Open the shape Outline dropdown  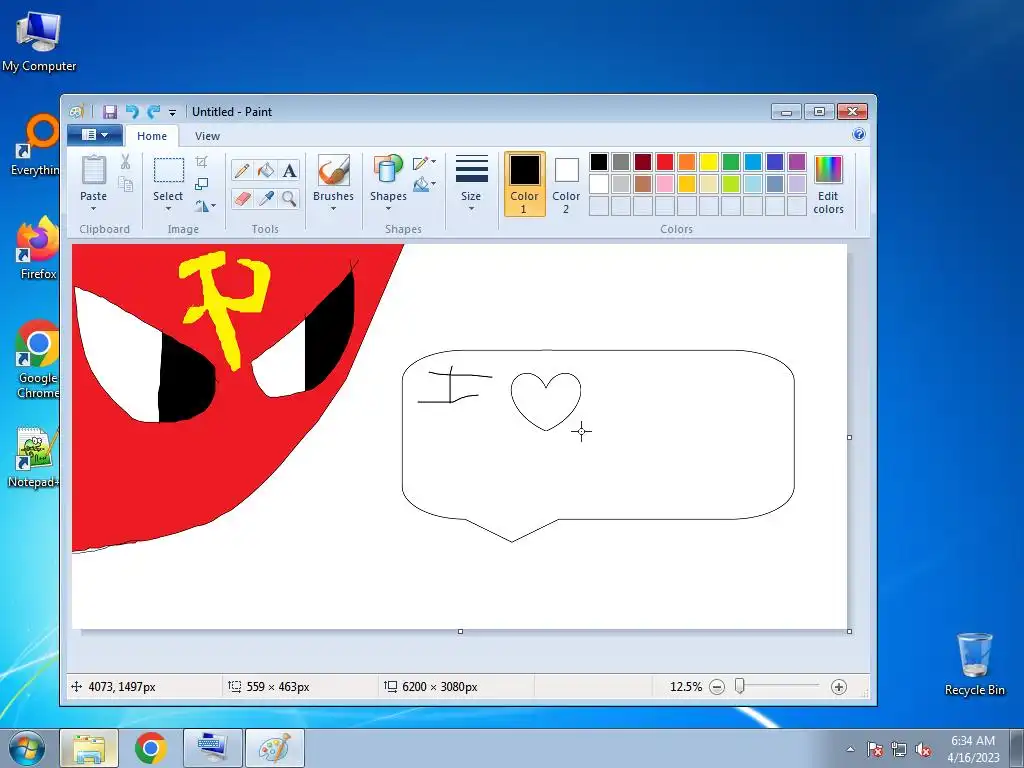tap(424, 162)
